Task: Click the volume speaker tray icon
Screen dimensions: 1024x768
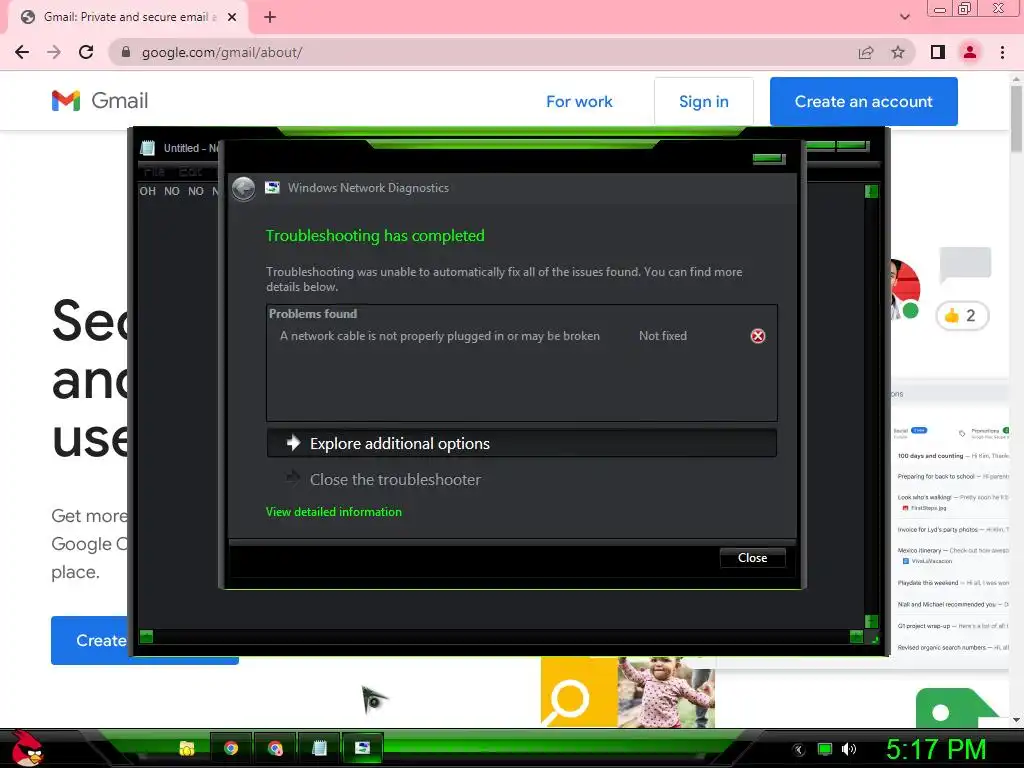Action: [x=848, y=750]
